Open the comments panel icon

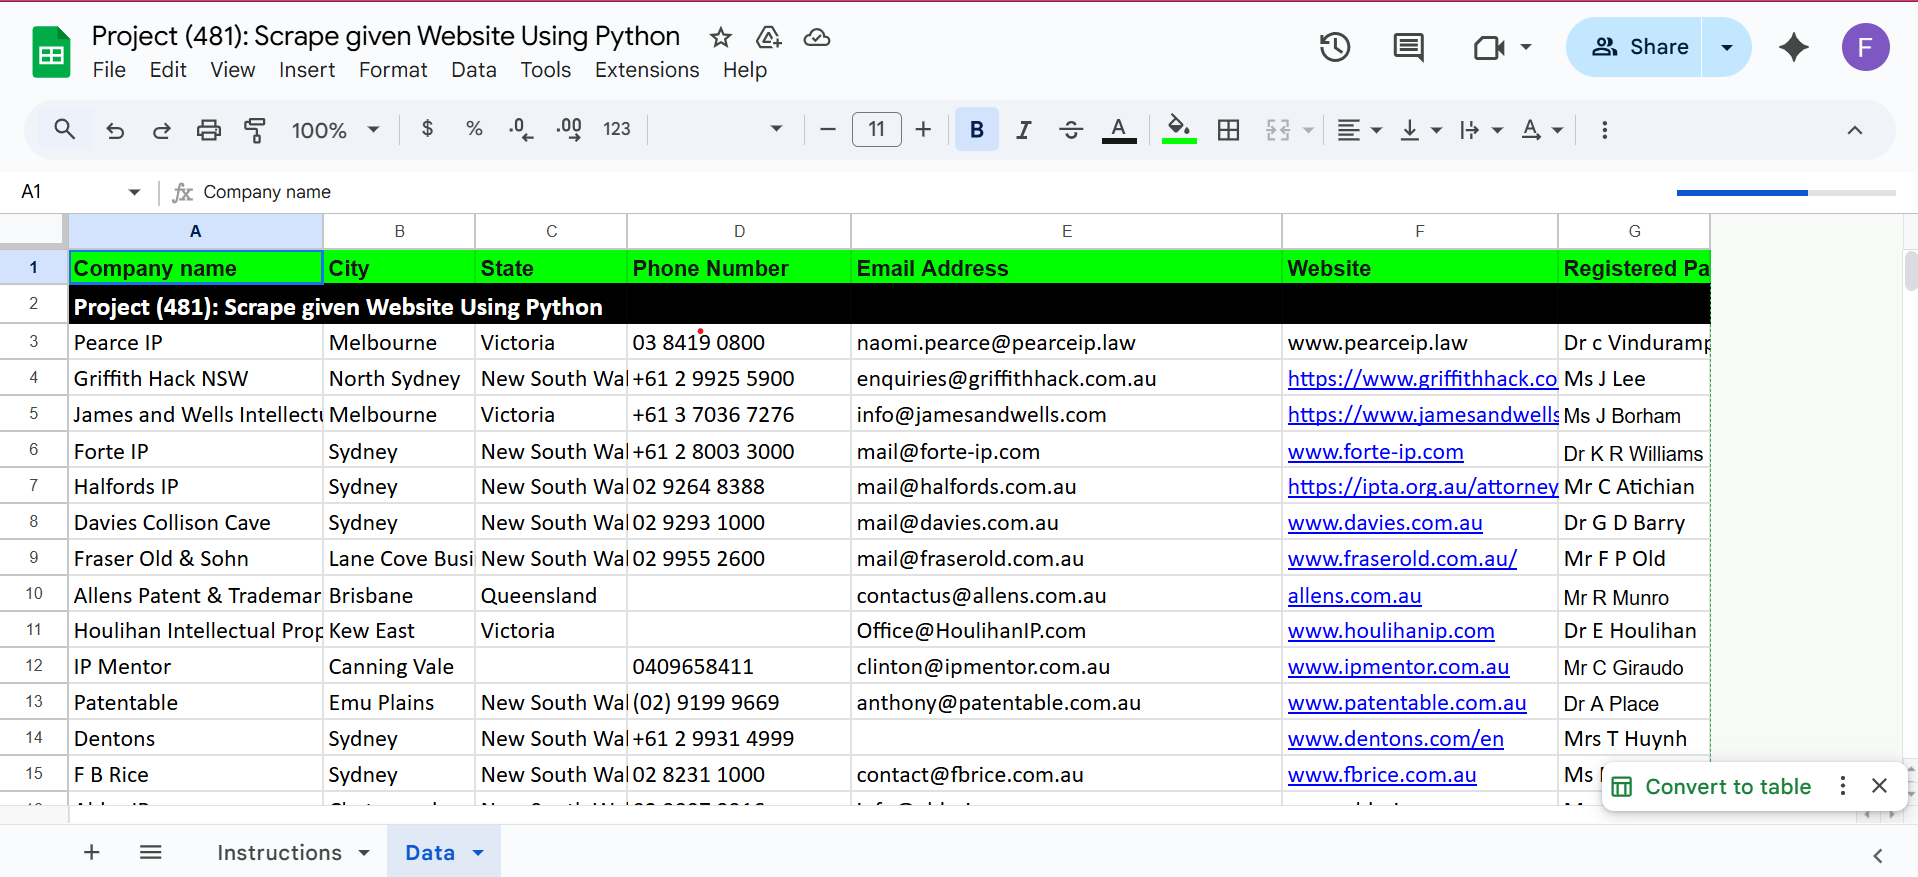1408,47
